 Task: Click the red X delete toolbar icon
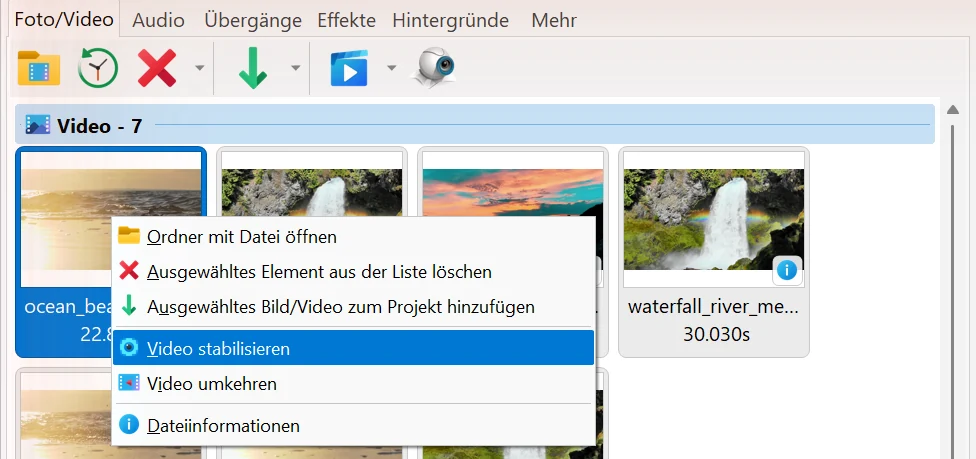click(157, 67)
